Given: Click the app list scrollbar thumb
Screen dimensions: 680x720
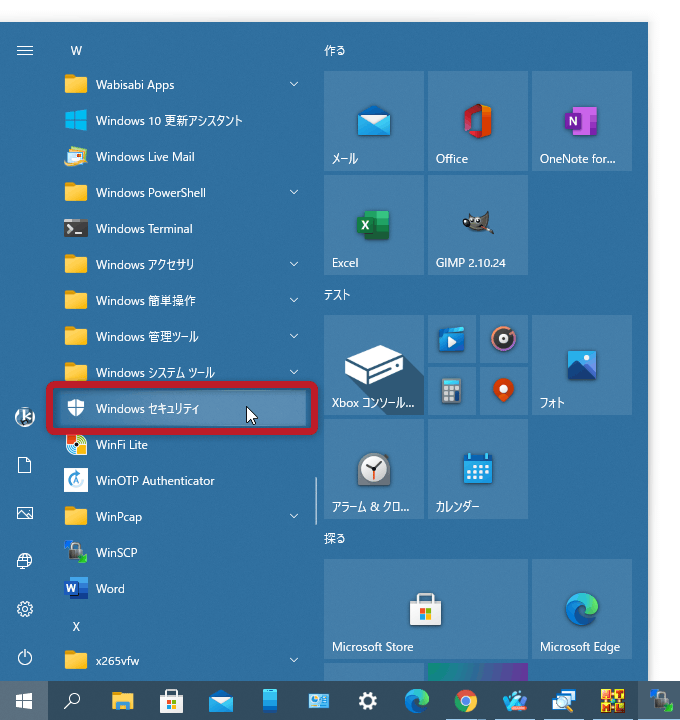Looking at the screenshot, I should (316, 501).
